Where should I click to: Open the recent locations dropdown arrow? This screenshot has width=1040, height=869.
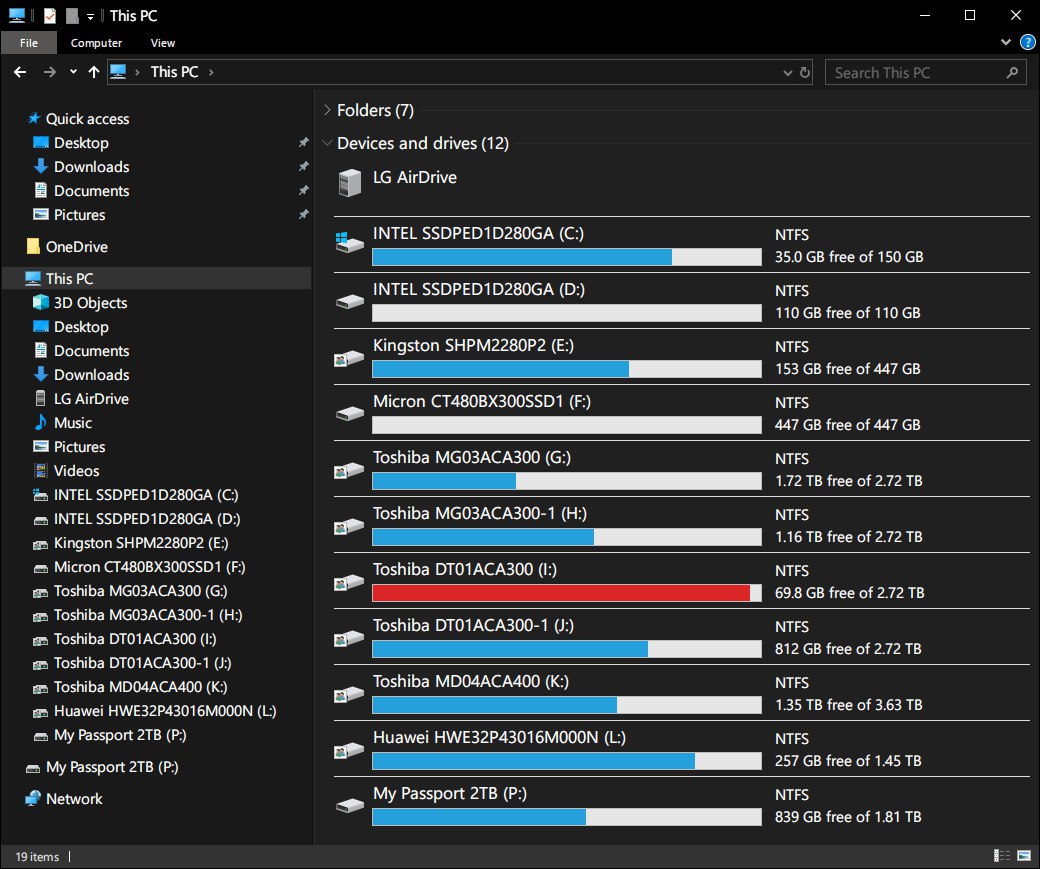point(73,72)
